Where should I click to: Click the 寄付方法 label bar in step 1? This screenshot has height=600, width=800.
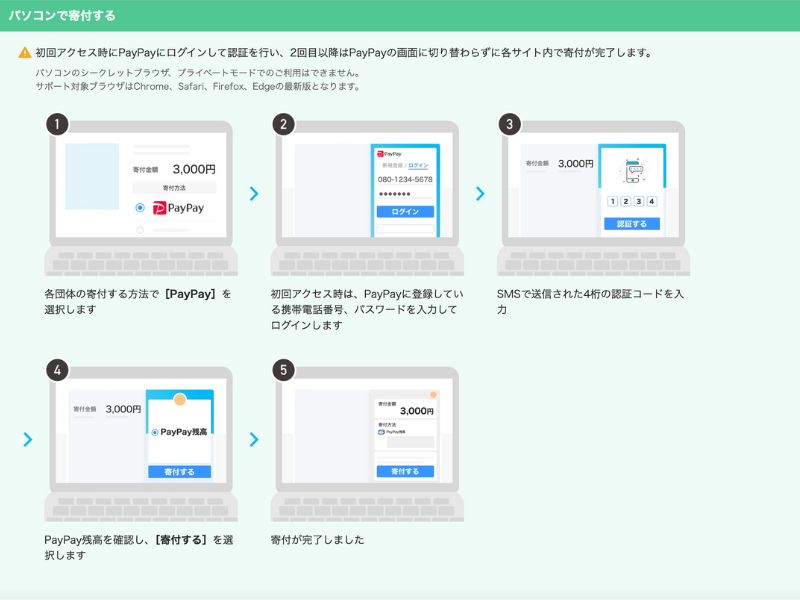coord(174,188)
